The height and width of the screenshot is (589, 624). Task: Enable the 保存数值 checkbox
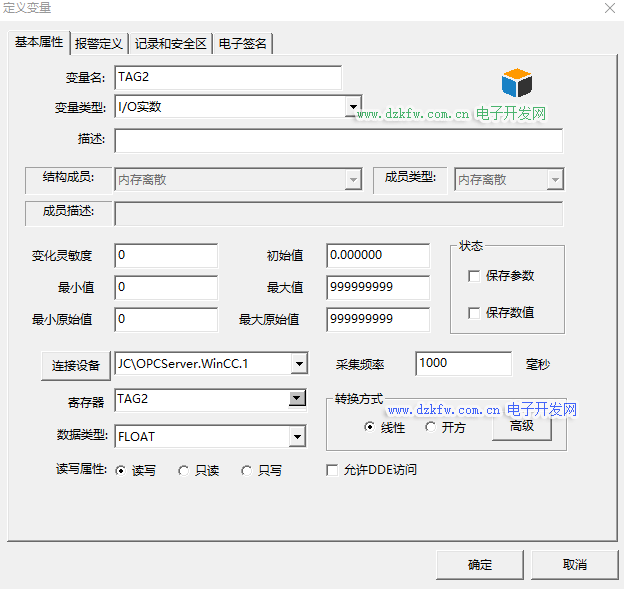point(474,313)
